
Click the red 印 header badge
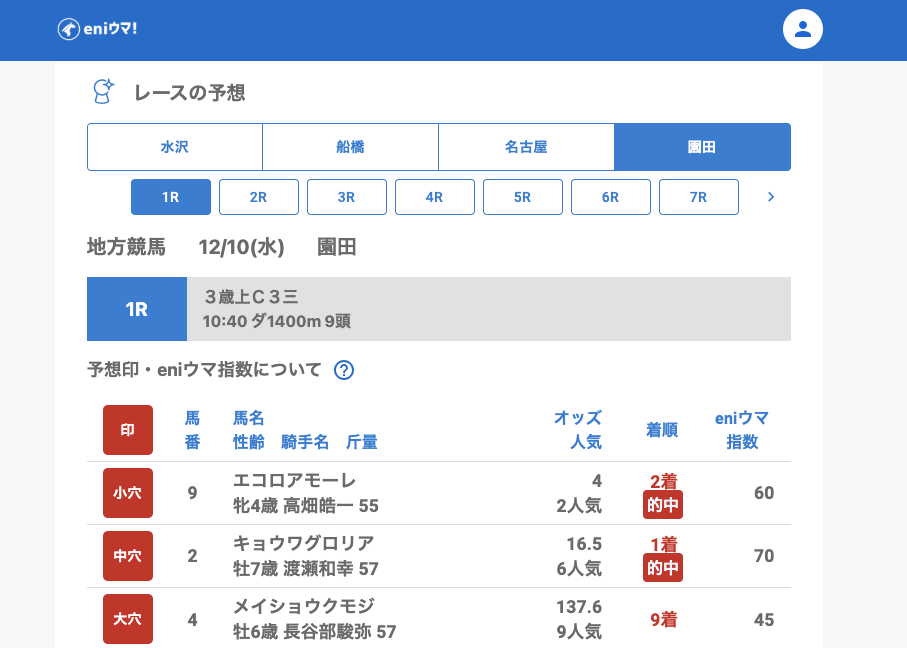point(128,430)
